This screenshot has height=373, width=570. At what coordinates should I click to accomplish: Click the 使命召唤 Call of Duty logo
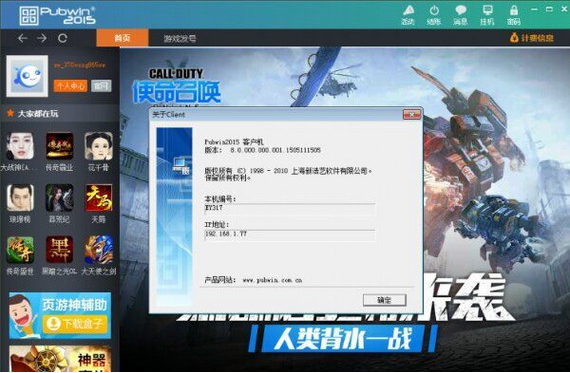[176, 87]
